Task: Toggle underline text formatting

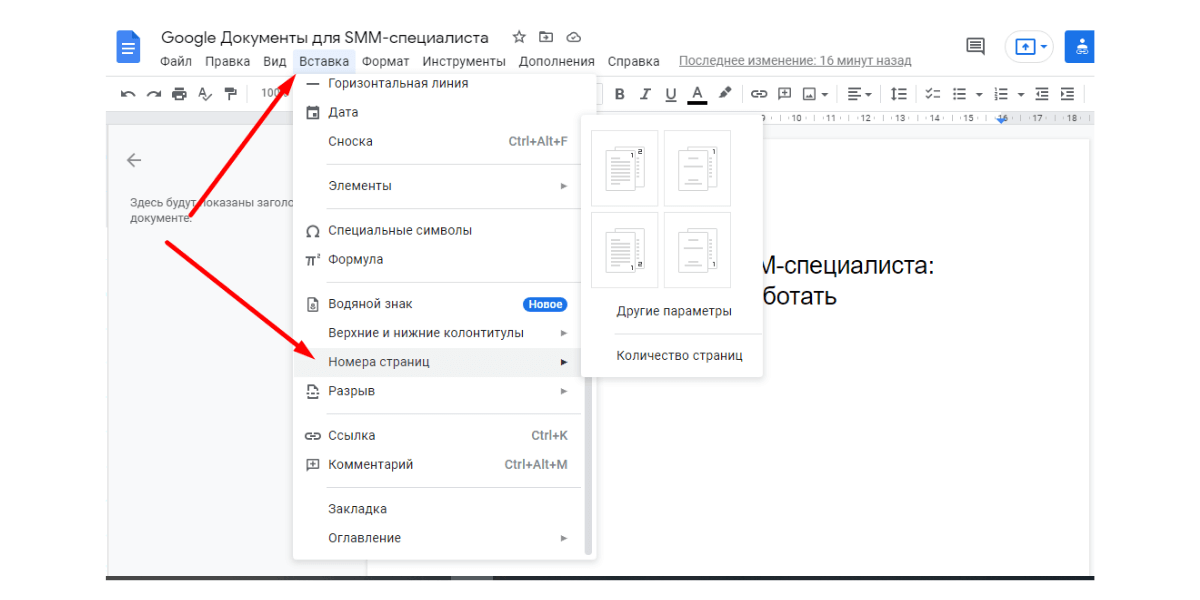Action: tap(671, 94)
